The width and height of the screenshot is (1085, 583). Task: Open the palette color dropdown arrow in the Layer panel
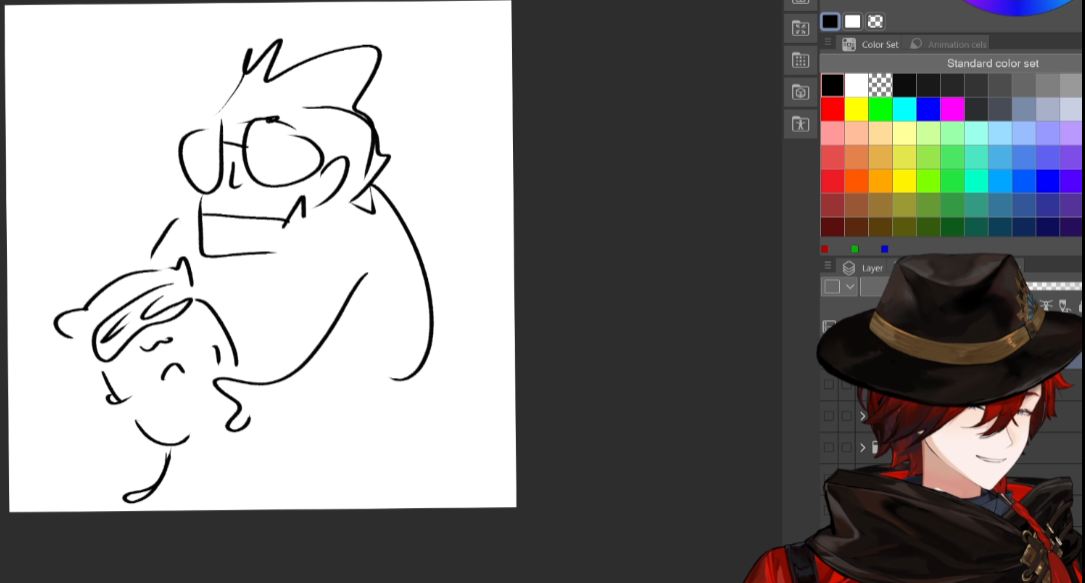click(x=850, y=286)
